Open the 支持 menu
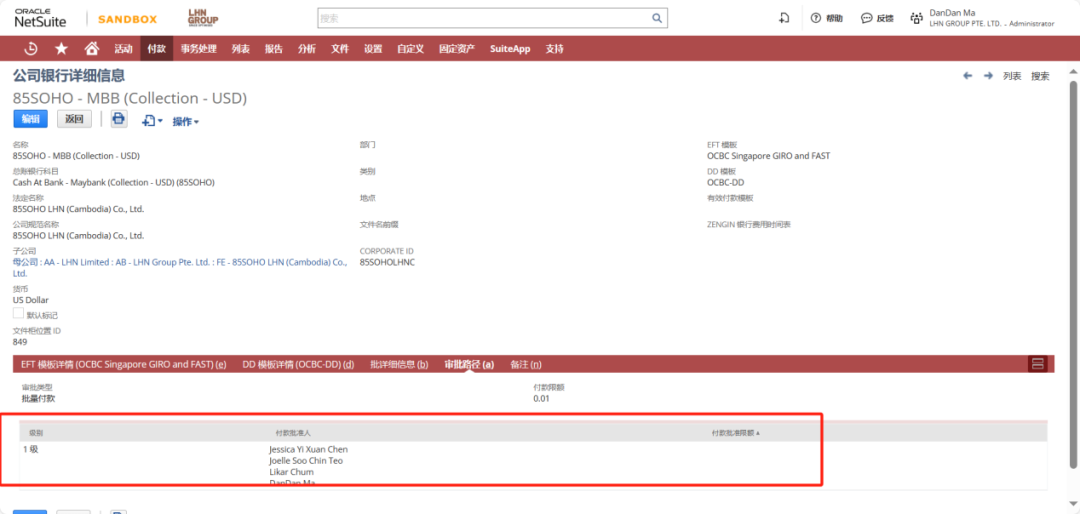This screenshot has height=514, width=1080. coord(554,49)
